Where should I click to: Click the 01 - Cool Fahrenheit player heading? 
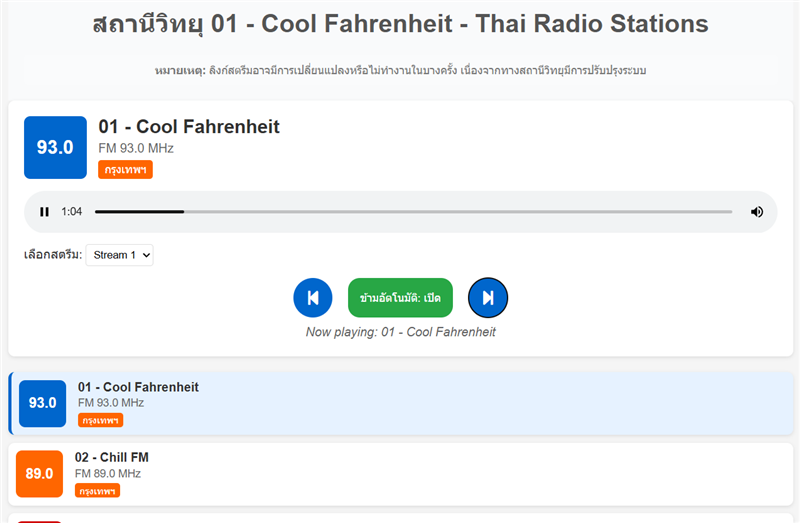(x=189, y=127)
